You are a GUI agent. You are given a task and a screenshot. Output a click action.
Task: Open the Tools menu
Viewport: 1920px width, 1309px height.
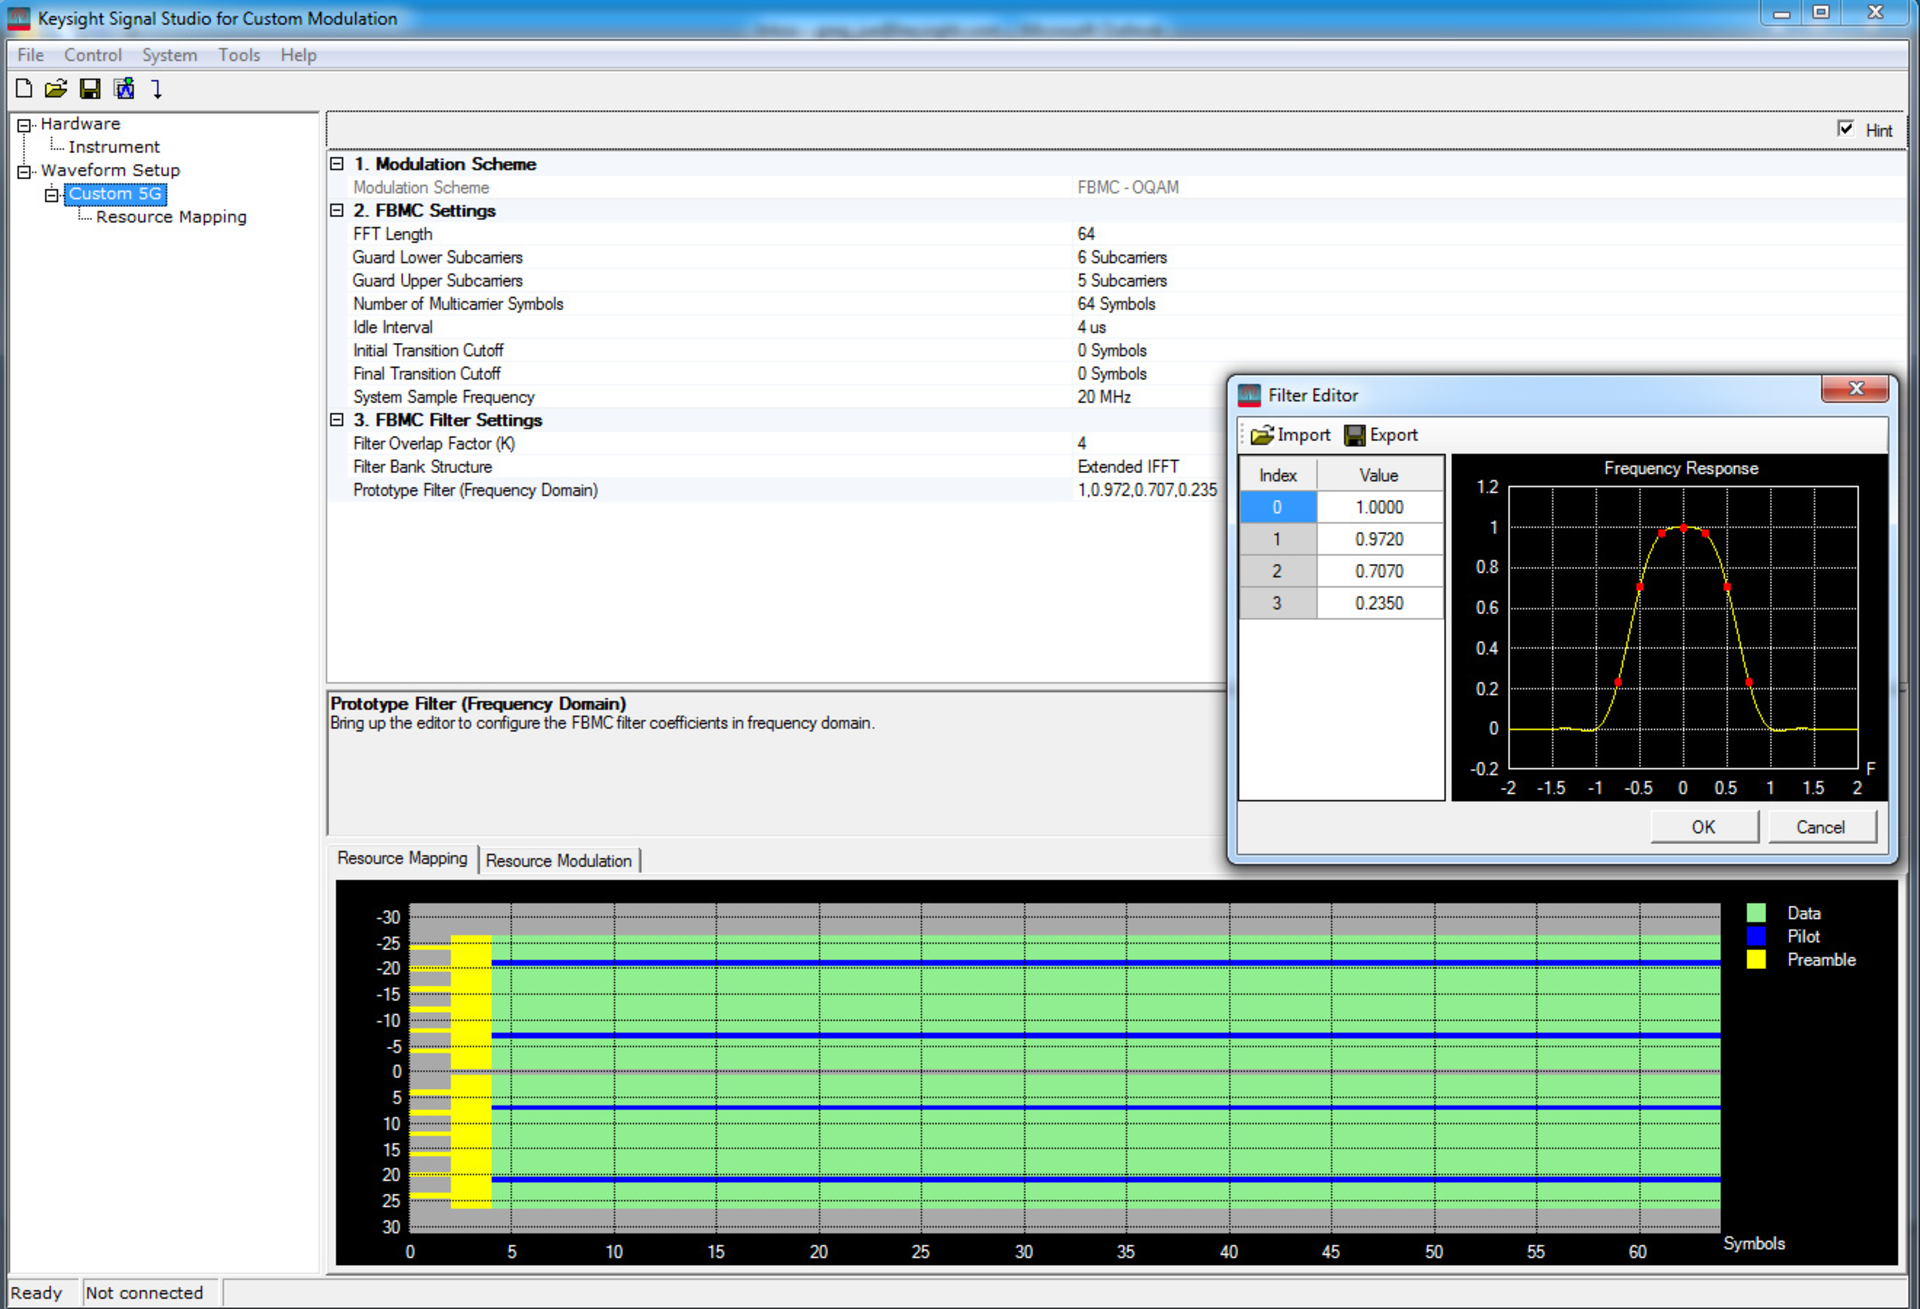click(x=238, y=55)
